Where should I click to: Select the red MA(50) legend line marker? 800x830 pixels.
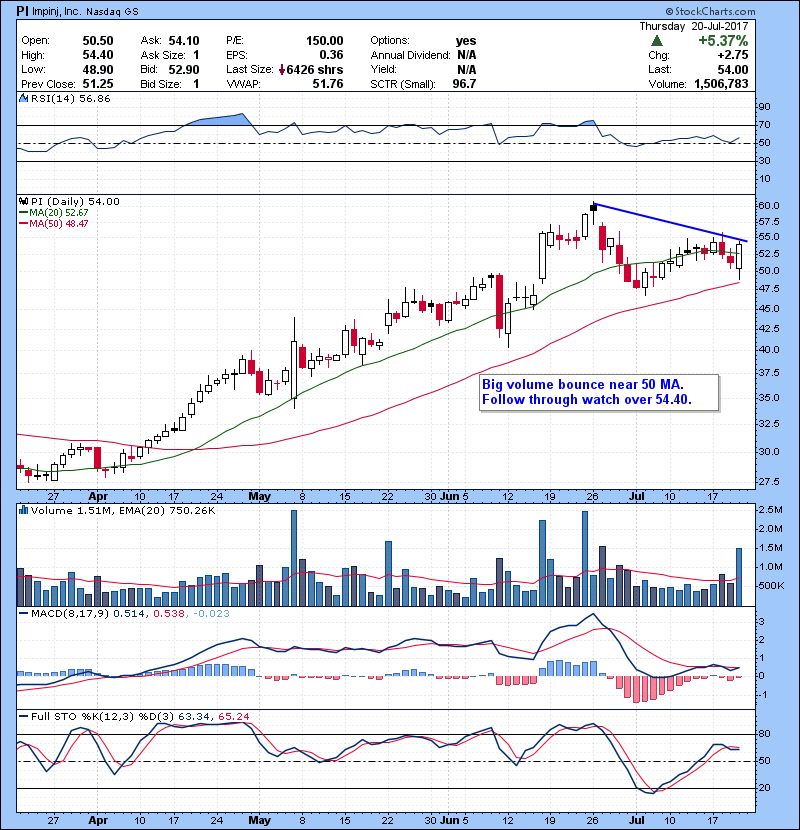pos(23,223)
